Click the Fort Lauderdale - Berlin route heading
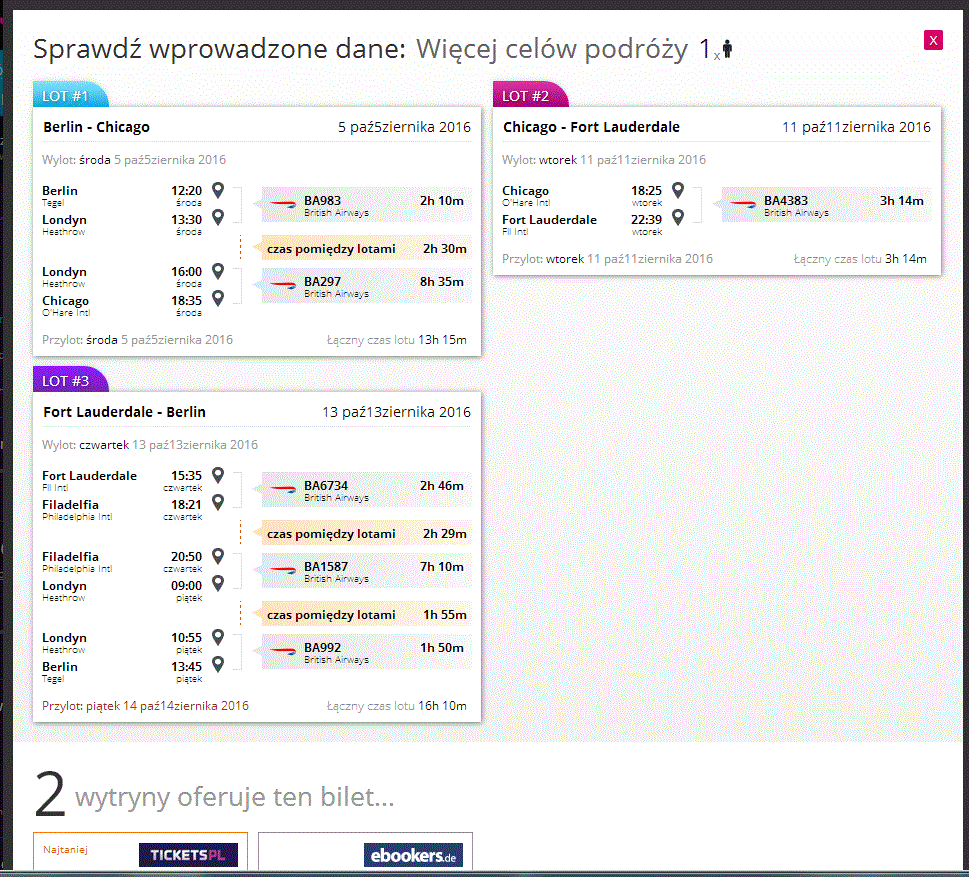 click(x=124, y=412)
